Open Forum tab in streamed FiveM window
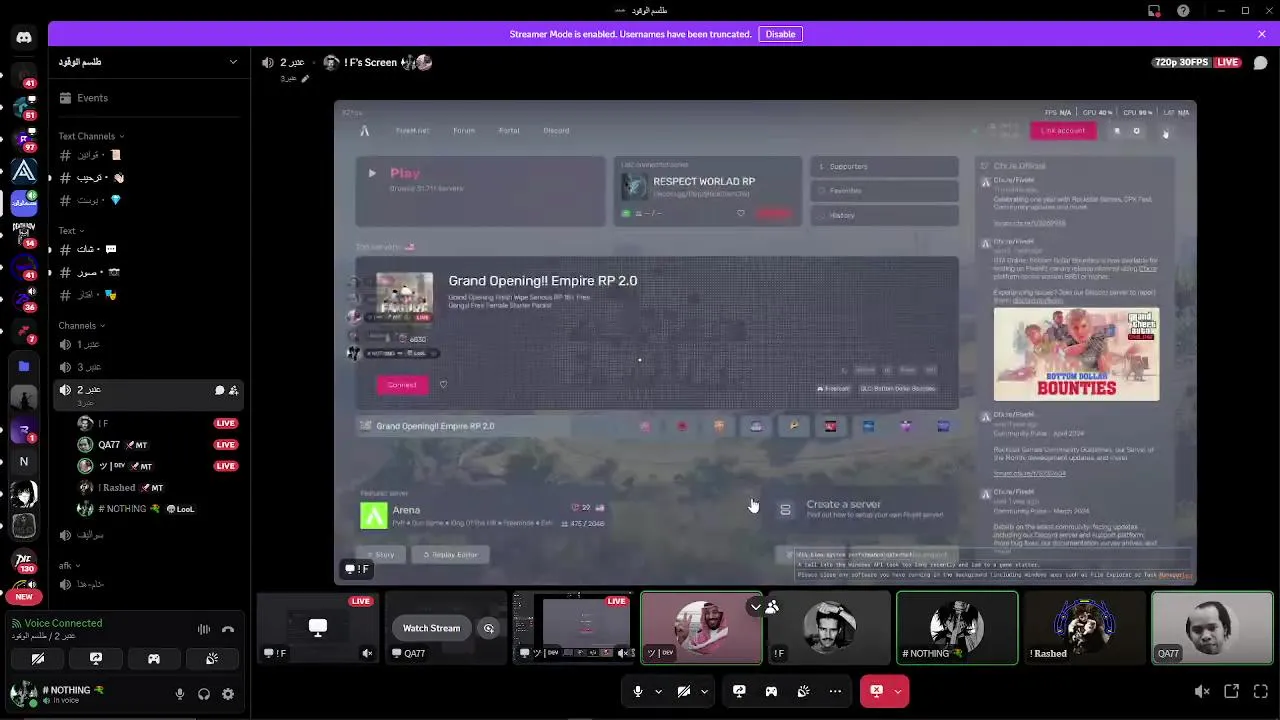1280x720 pixels. (463, 131)
